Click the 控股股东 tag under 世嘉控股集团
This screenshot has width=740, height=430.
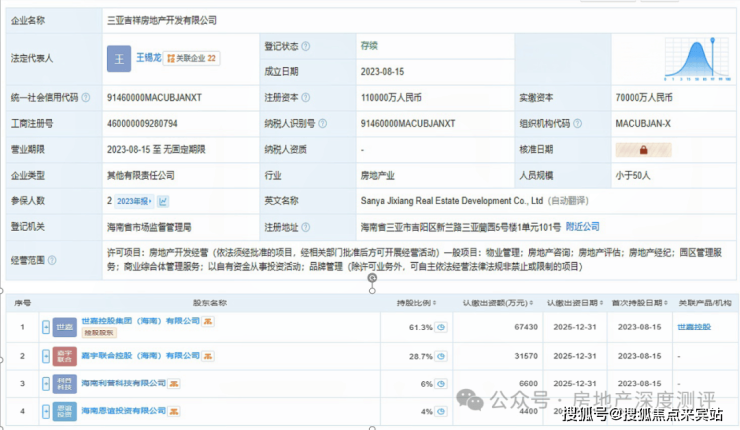(x=99, y=333)
